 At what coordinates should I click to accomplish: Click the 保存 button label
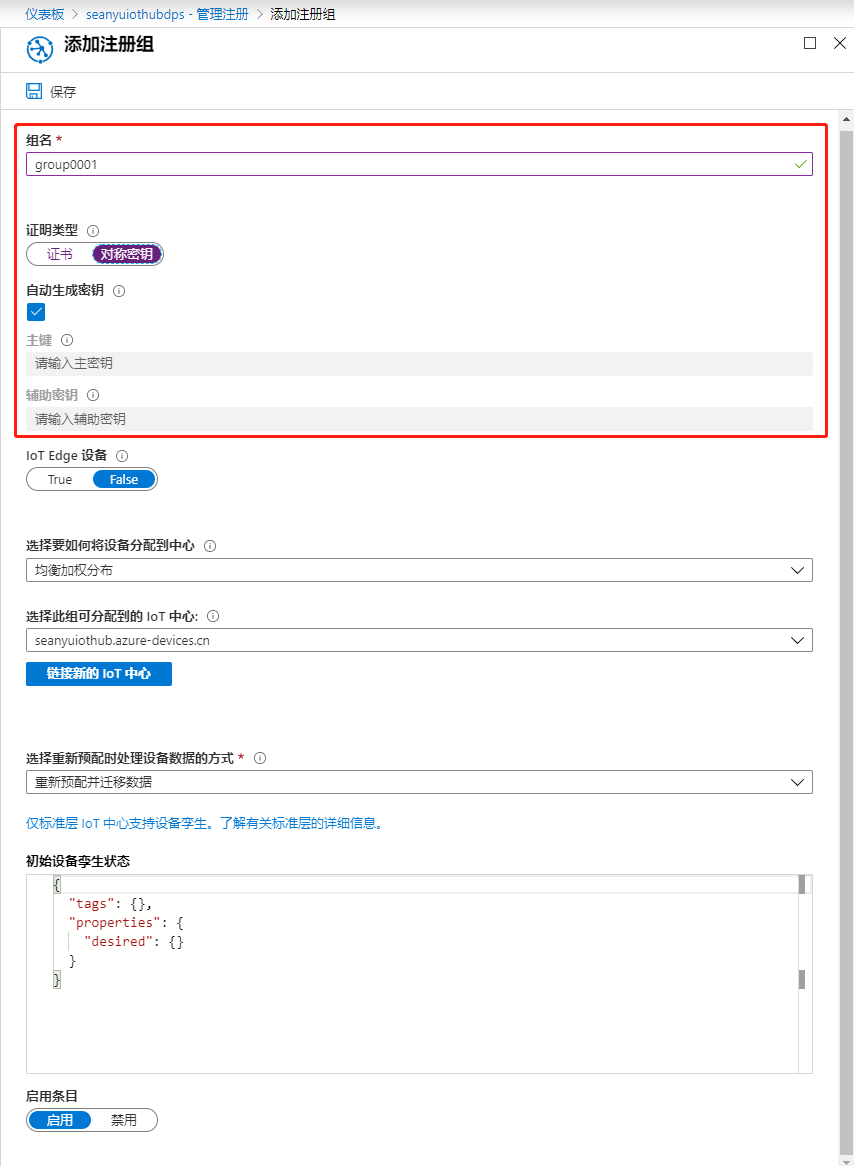coord(63,92)
